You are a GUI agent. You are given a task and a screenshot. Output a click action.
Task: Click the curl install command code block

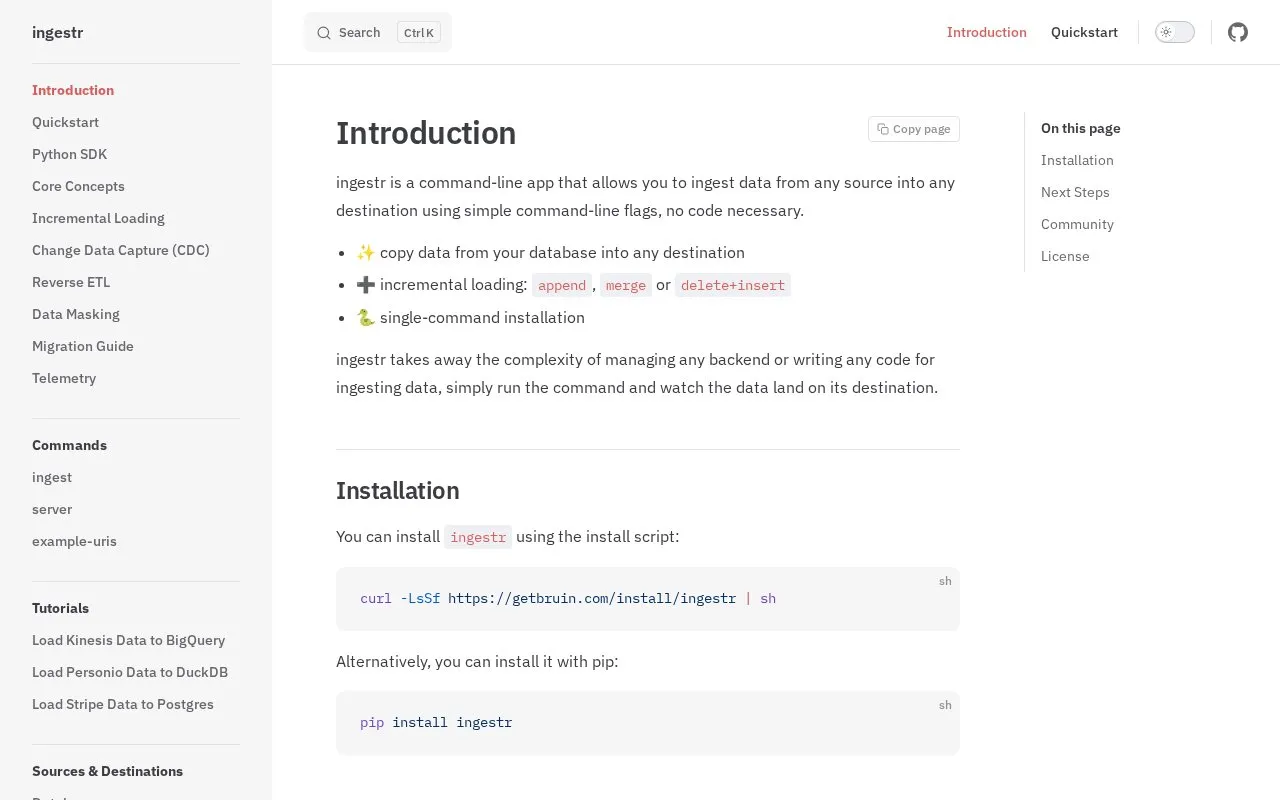click(x=648, y=599)
